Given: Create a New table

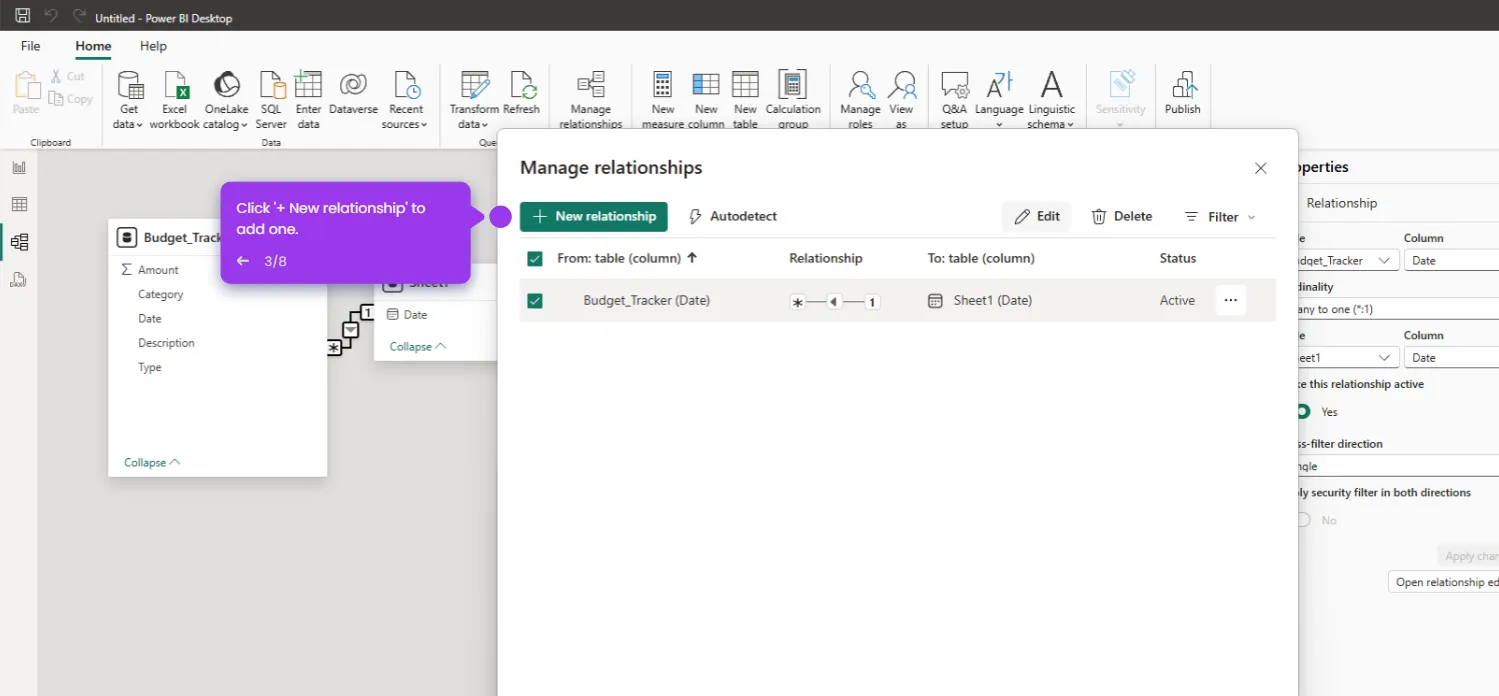Looking at the screenshot, I should coord(745,100).
